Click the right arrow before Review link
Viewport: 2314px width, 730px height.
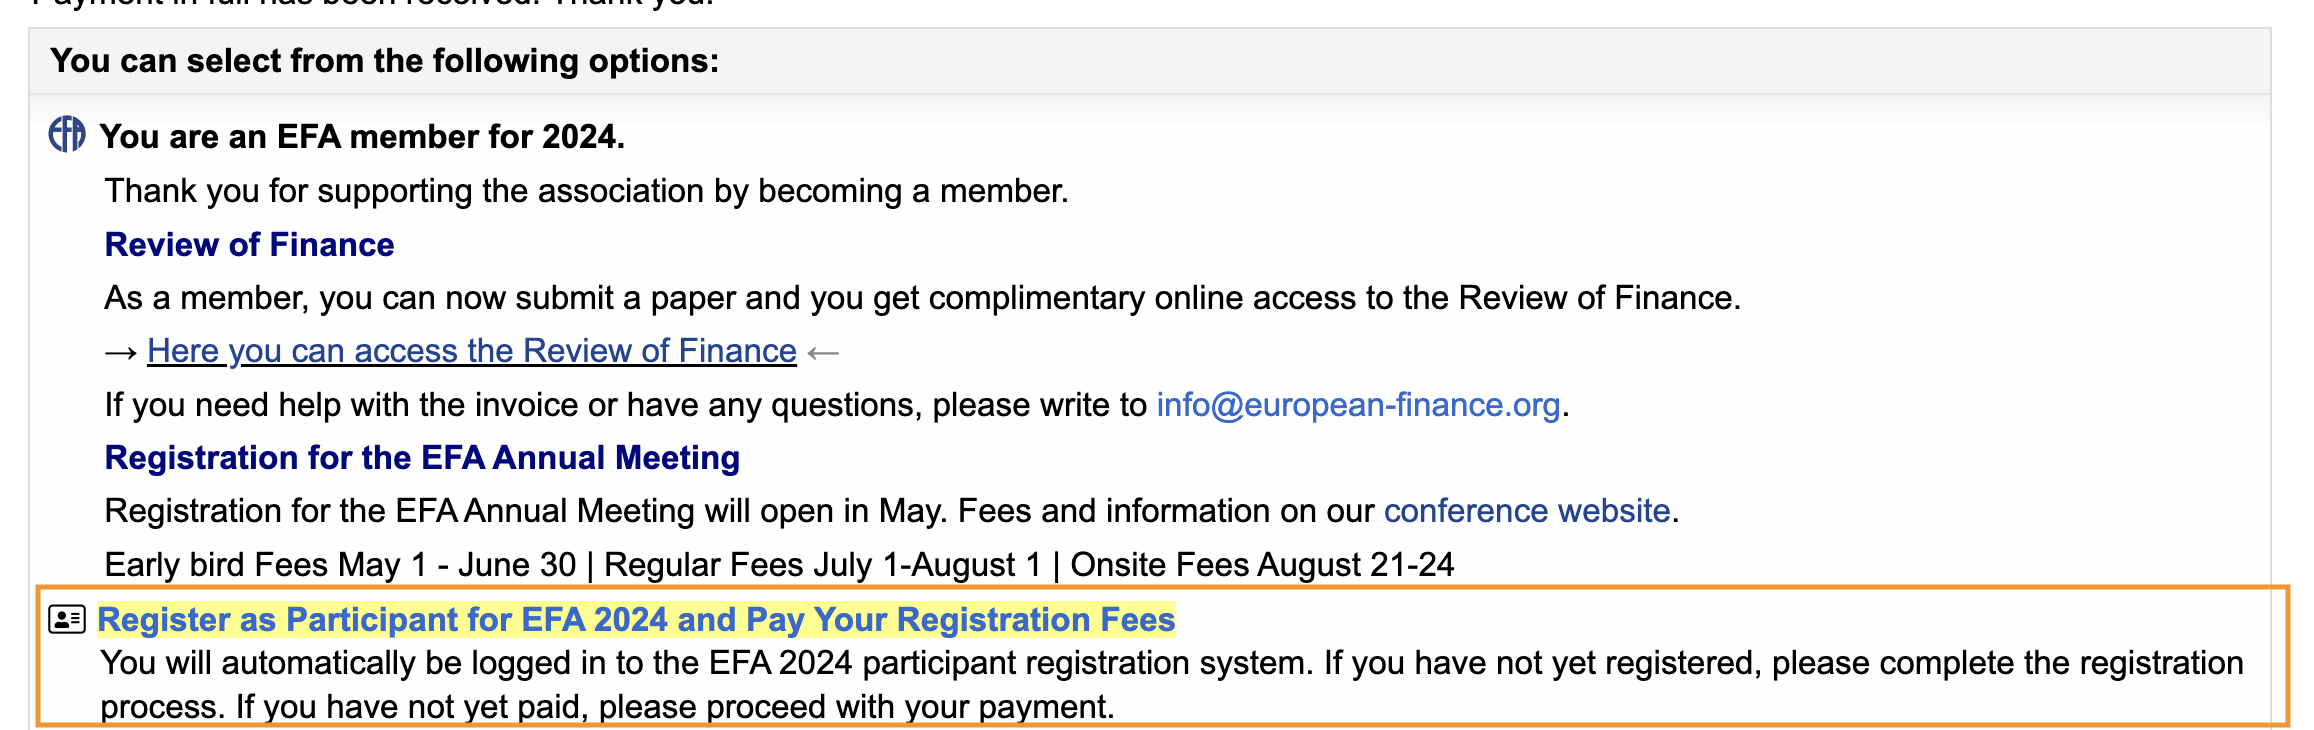point(121,353)
